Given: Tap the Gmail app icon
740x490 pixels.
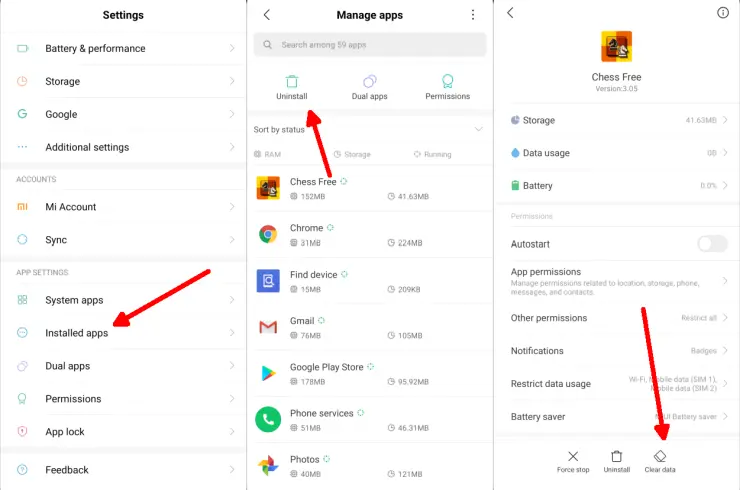Looking at the screenshot, I should point(268,327).
